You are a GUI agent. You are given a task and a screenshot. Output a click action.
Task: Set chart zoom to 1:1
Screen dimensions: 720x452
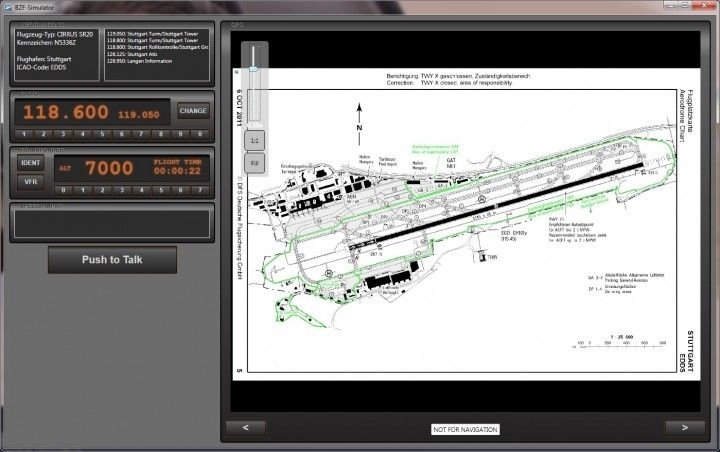click(254, 139)
